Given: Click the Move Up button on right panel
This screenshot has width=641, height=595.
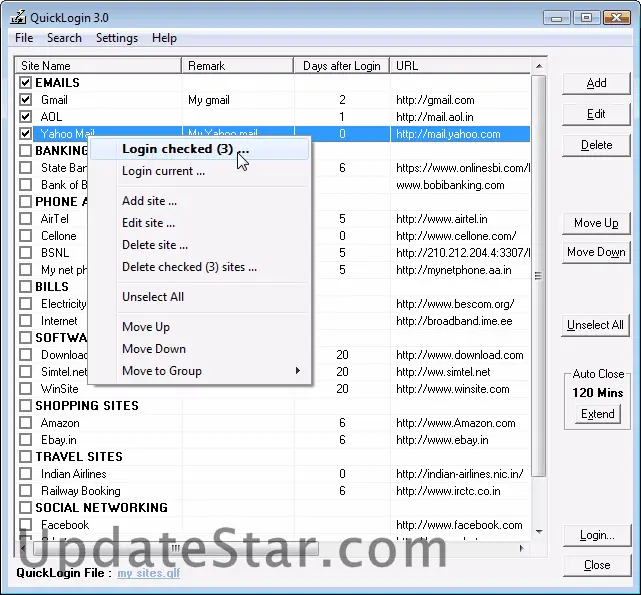Looking at the screenshot, I should click(596, 223).
